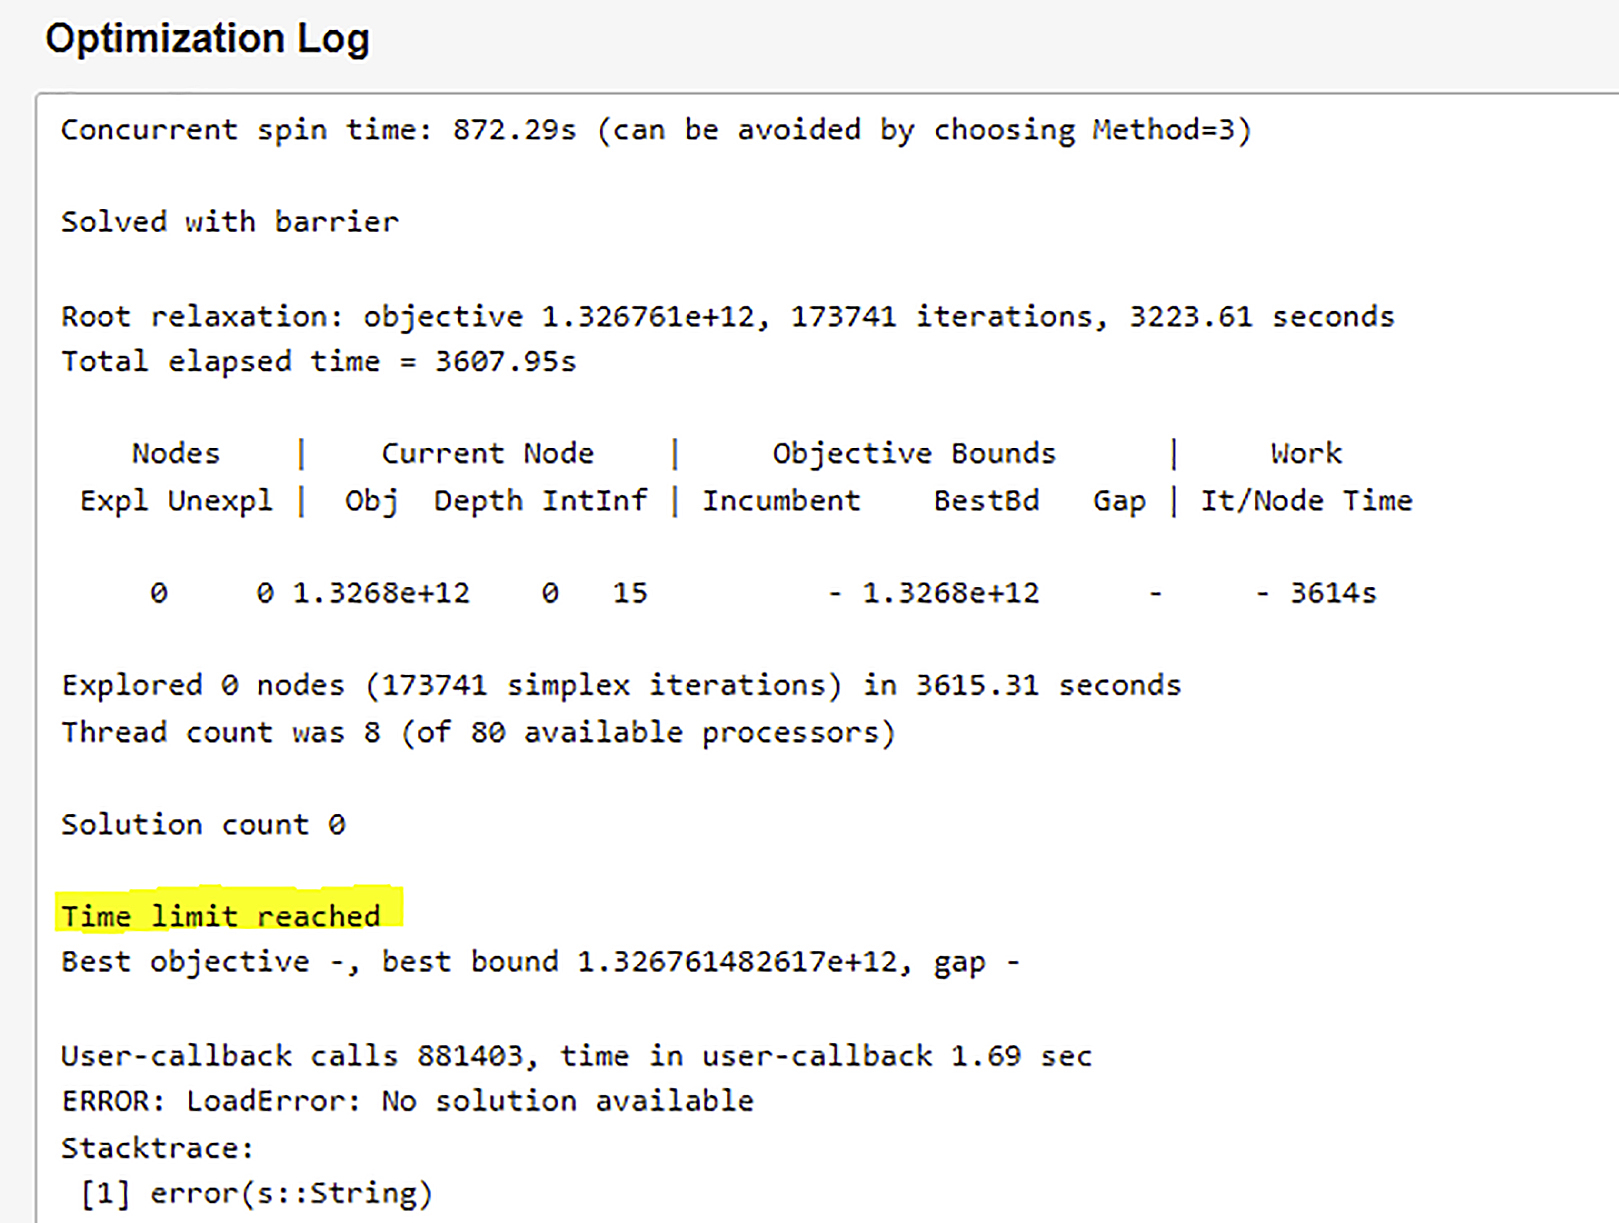1619x1223 pixels.
Task: Click the Explored 0 nodes line
Action: [x=620, y=685]
